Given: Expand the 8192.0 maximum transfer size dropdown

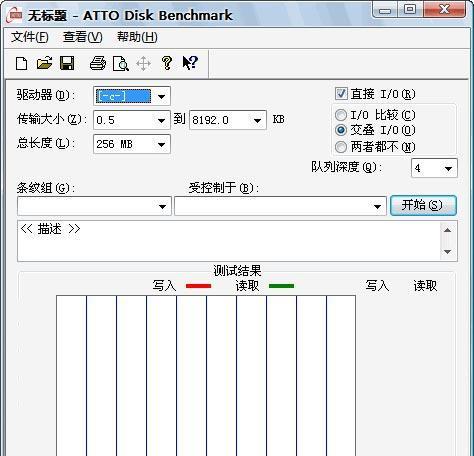Looking at the screenshot, I should point(257,120).
